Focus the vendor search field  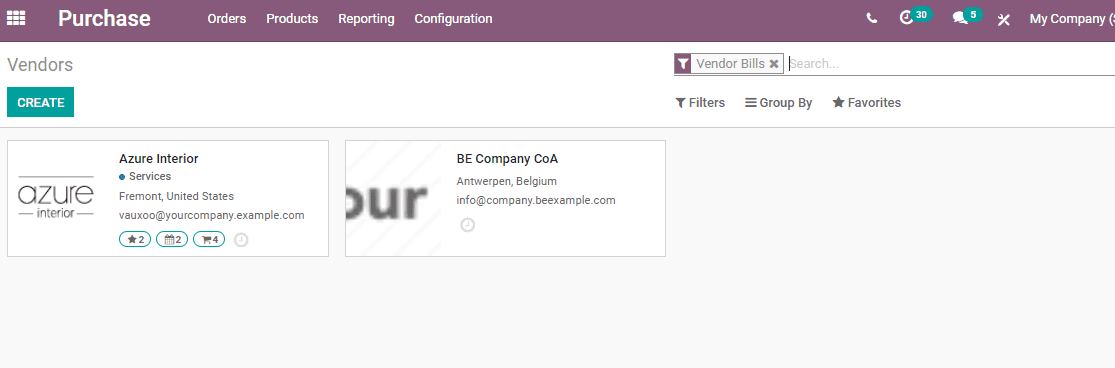click(x=951, y=64)
